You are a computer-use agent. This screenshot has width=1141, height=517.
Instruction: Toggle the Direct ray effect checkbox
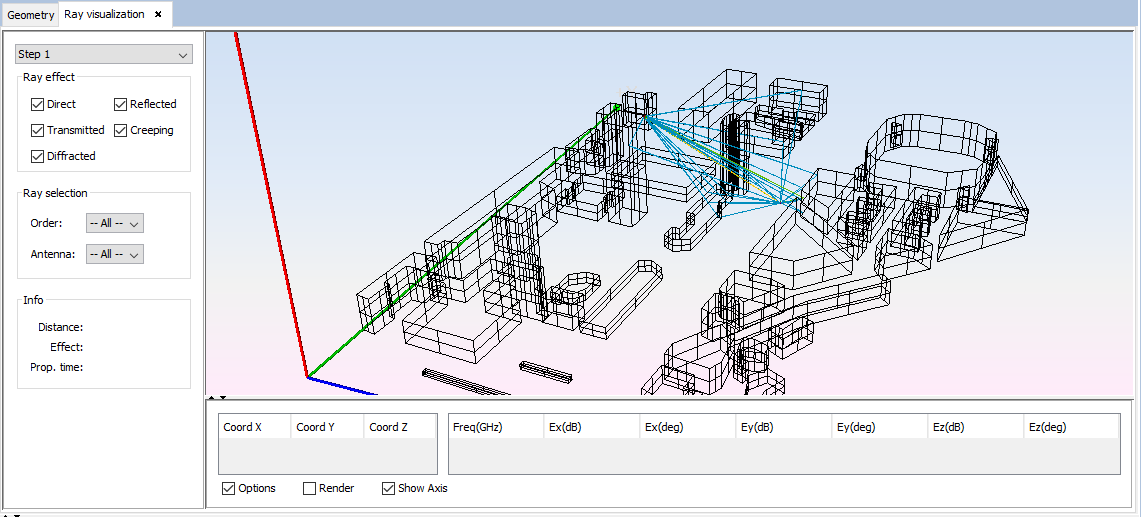point(38,104)
